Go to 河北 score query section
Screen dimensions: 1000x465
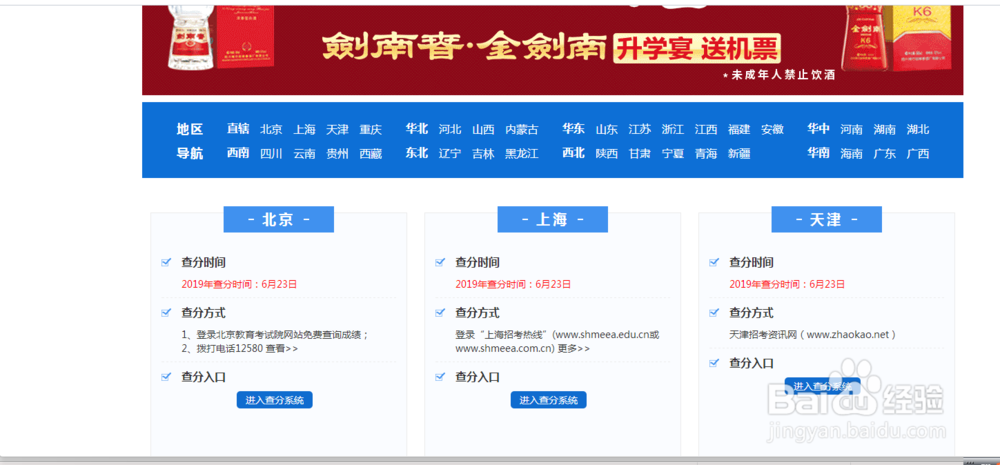pyautogui.click(x=450, y=129)
